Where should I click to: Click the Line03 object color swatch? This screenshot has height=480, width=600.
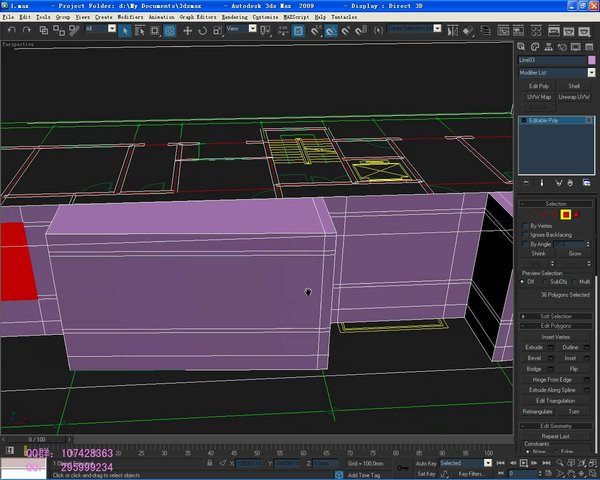pyautogui.click(x=592, y=60)
